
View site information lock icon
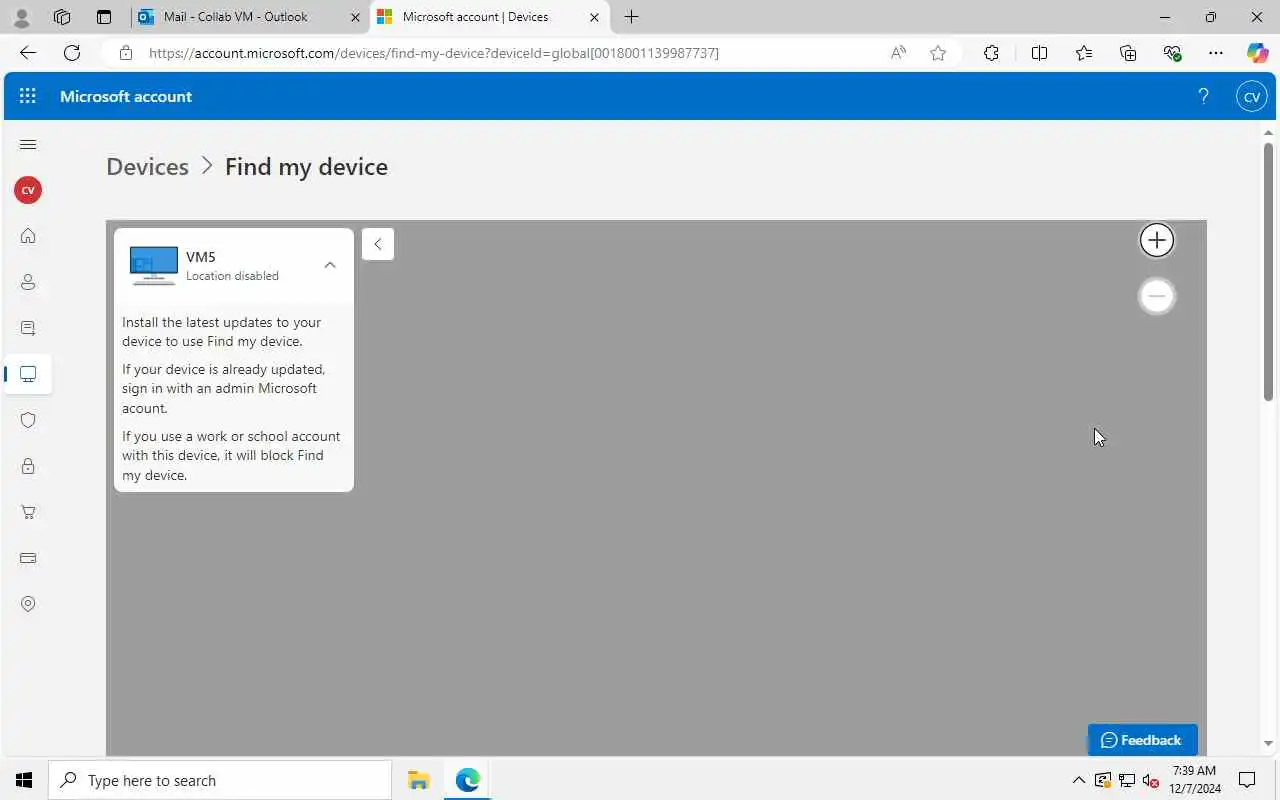point(126,53)
